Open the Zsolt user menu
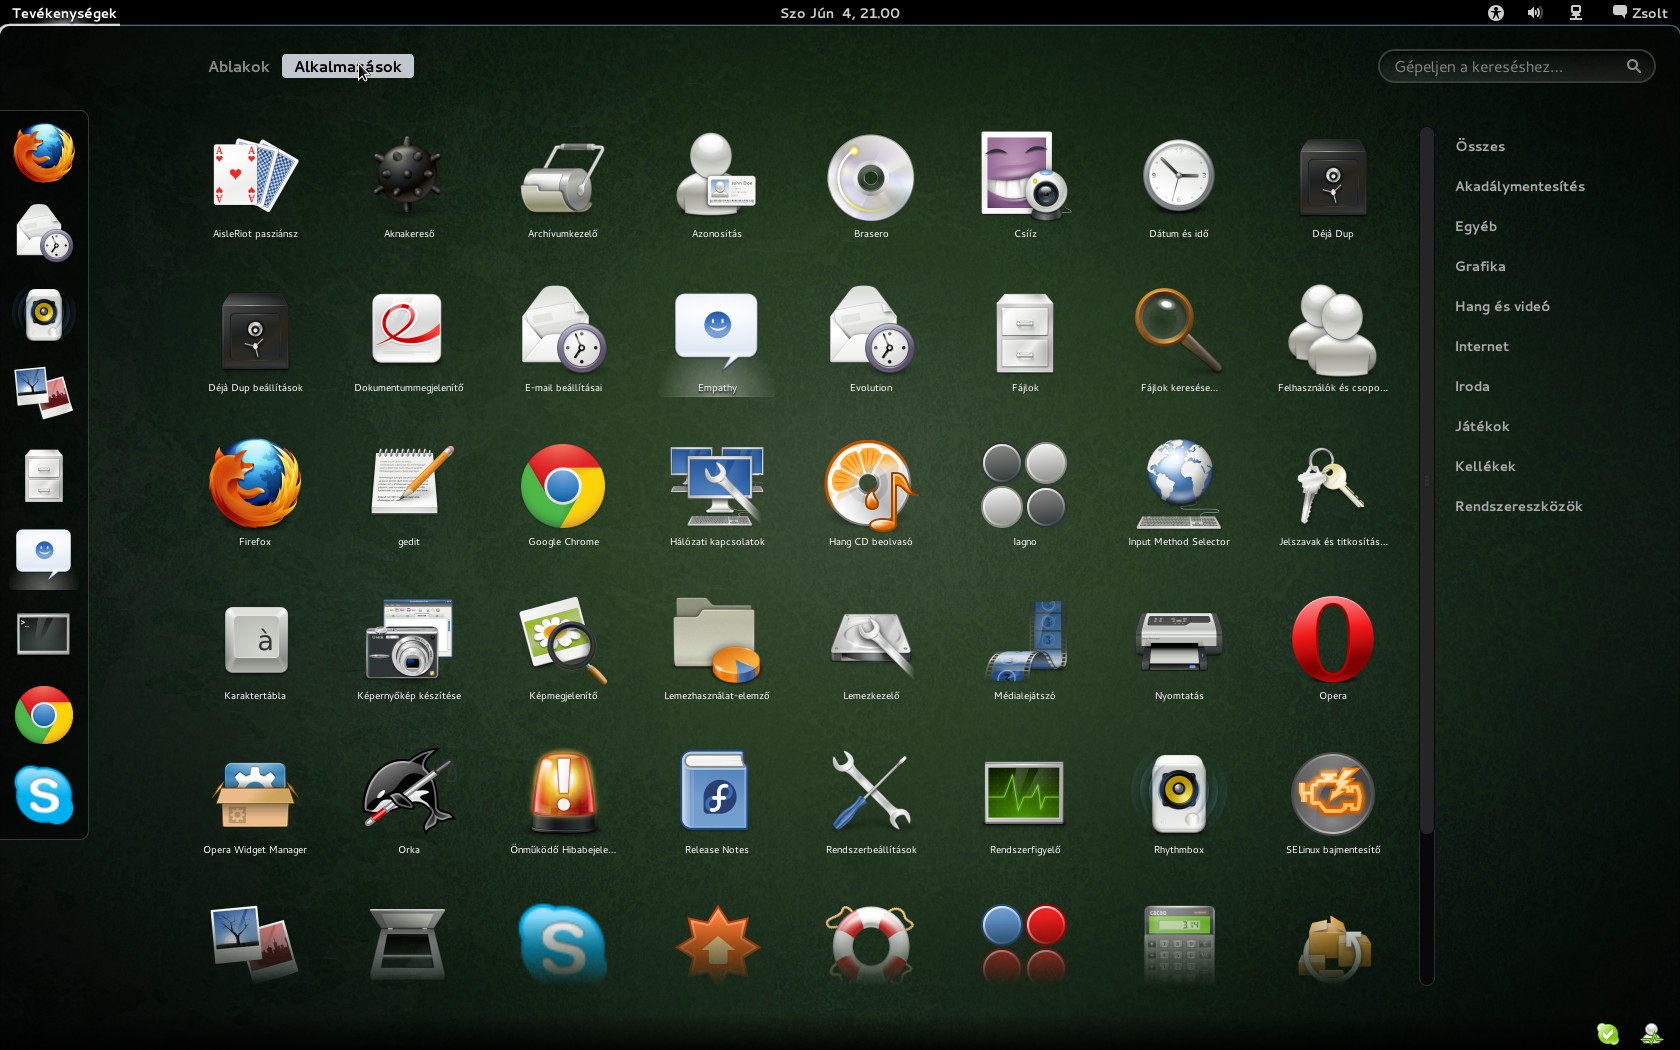Screen dimensions: 1680x1050 point(1640,13)
